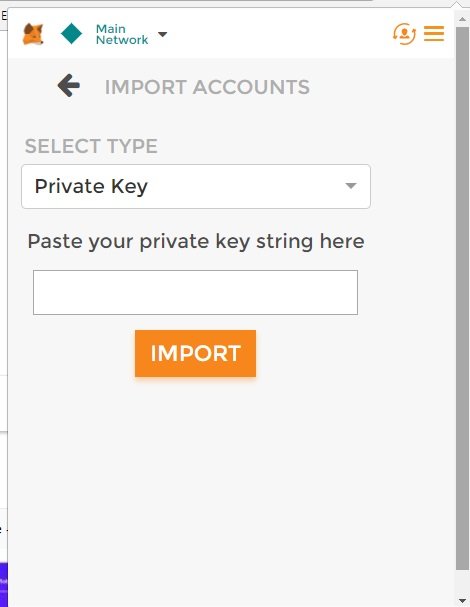Expand the network caret beside Main Network
Image resolution: width=470 pixels, height=607 pixels.
(163, 34)
